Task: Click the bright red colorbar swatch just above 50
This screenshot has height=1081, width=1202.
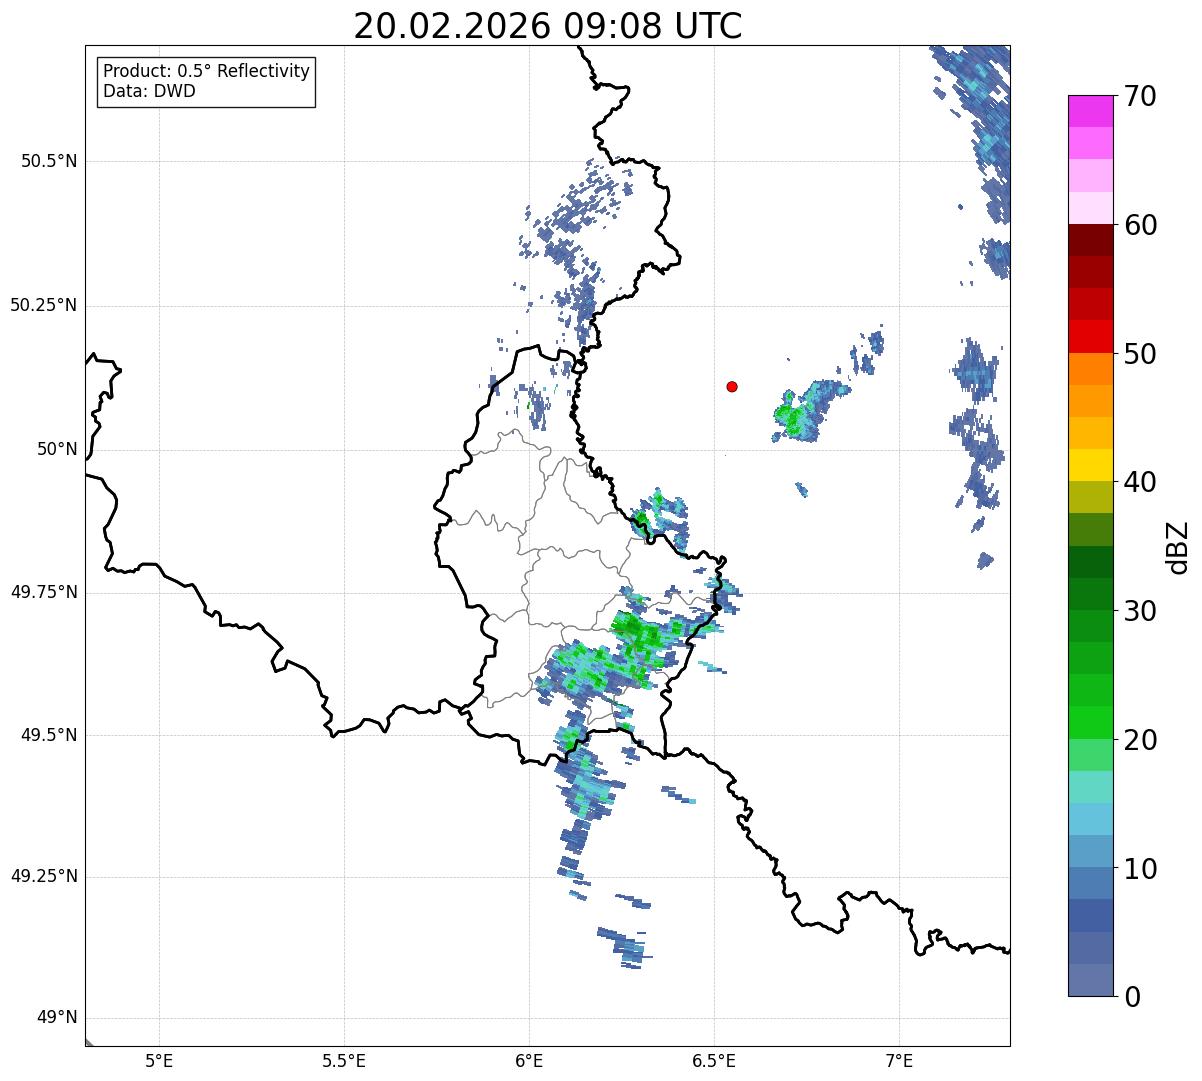Action: click(1091, 337)
